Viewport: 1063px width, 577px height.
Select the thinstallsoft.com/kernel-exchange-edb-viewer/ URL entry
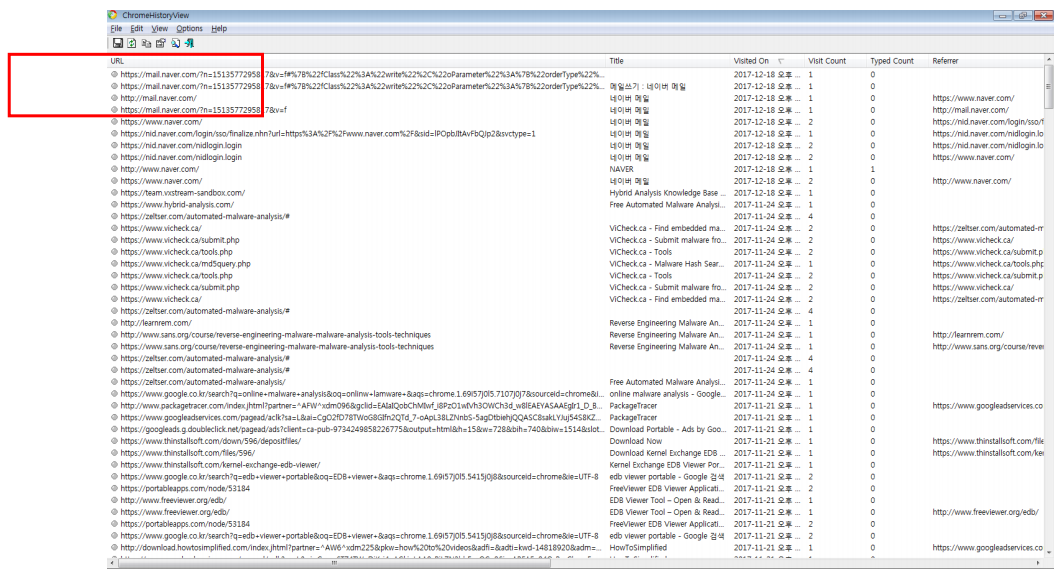point(220,465)
